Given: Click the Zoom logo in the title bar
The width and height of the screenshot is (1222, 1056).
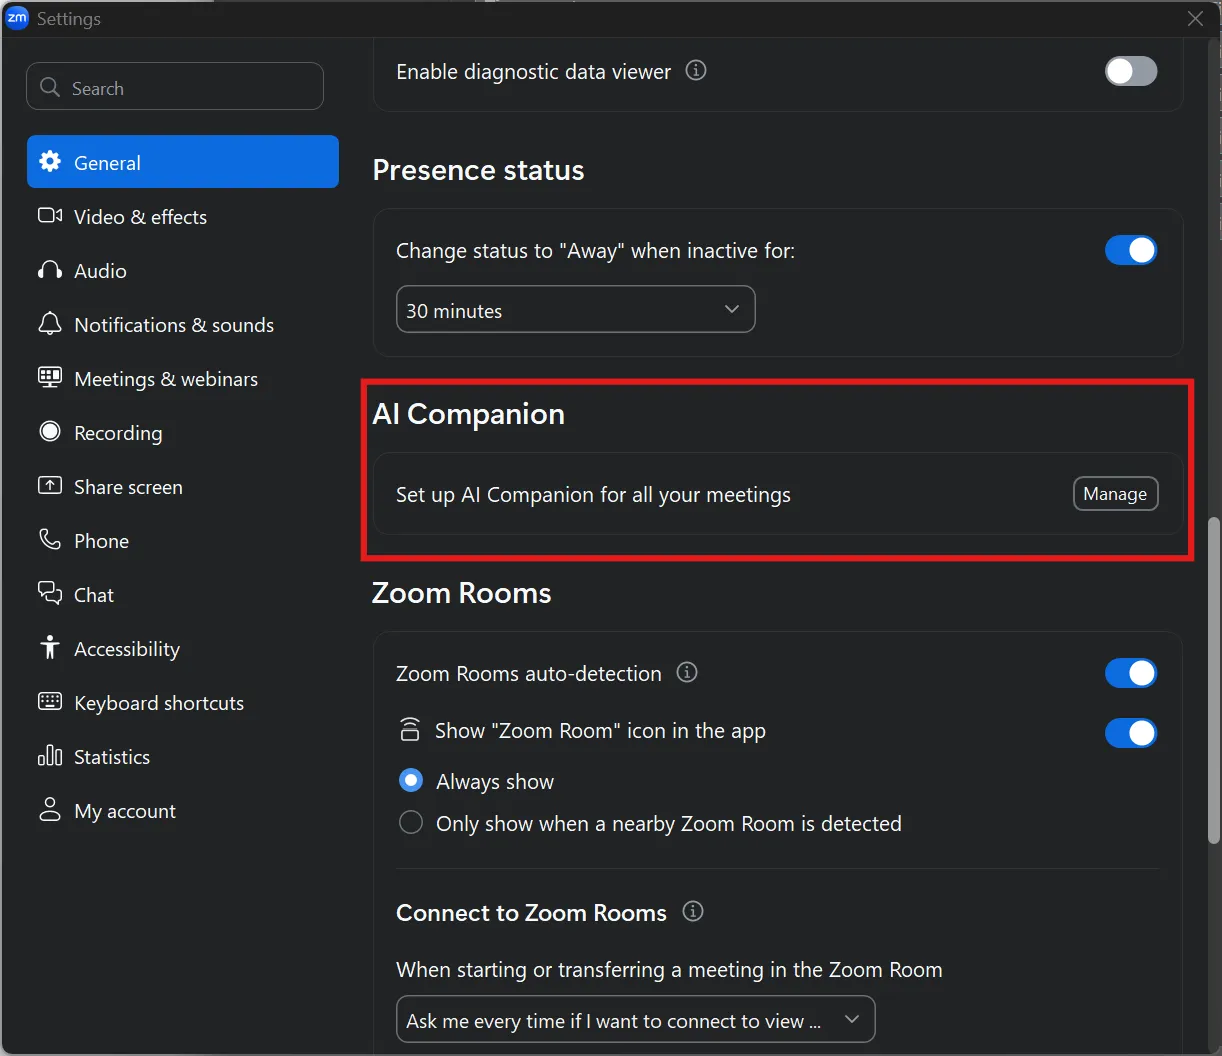Looking at the screenshot, I should pos(17,18).
